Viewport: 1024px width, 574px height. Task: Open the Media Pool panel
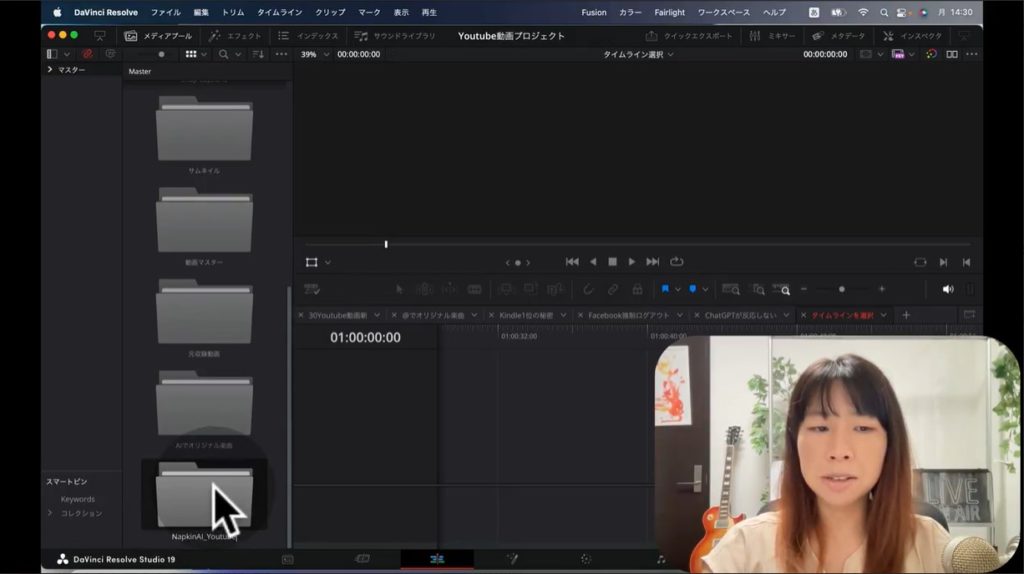tap(158, 36)
